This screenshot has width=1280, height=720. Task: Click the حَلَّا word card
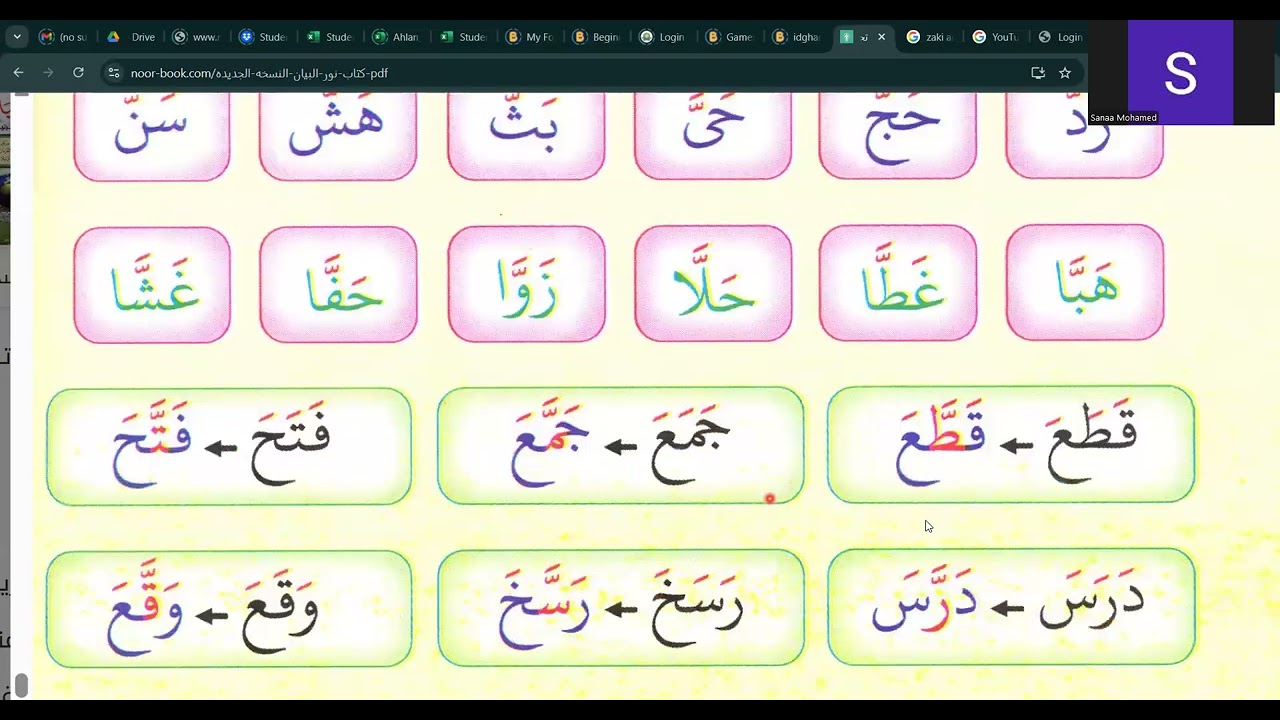pyautogui.click(x=713, y=283)
